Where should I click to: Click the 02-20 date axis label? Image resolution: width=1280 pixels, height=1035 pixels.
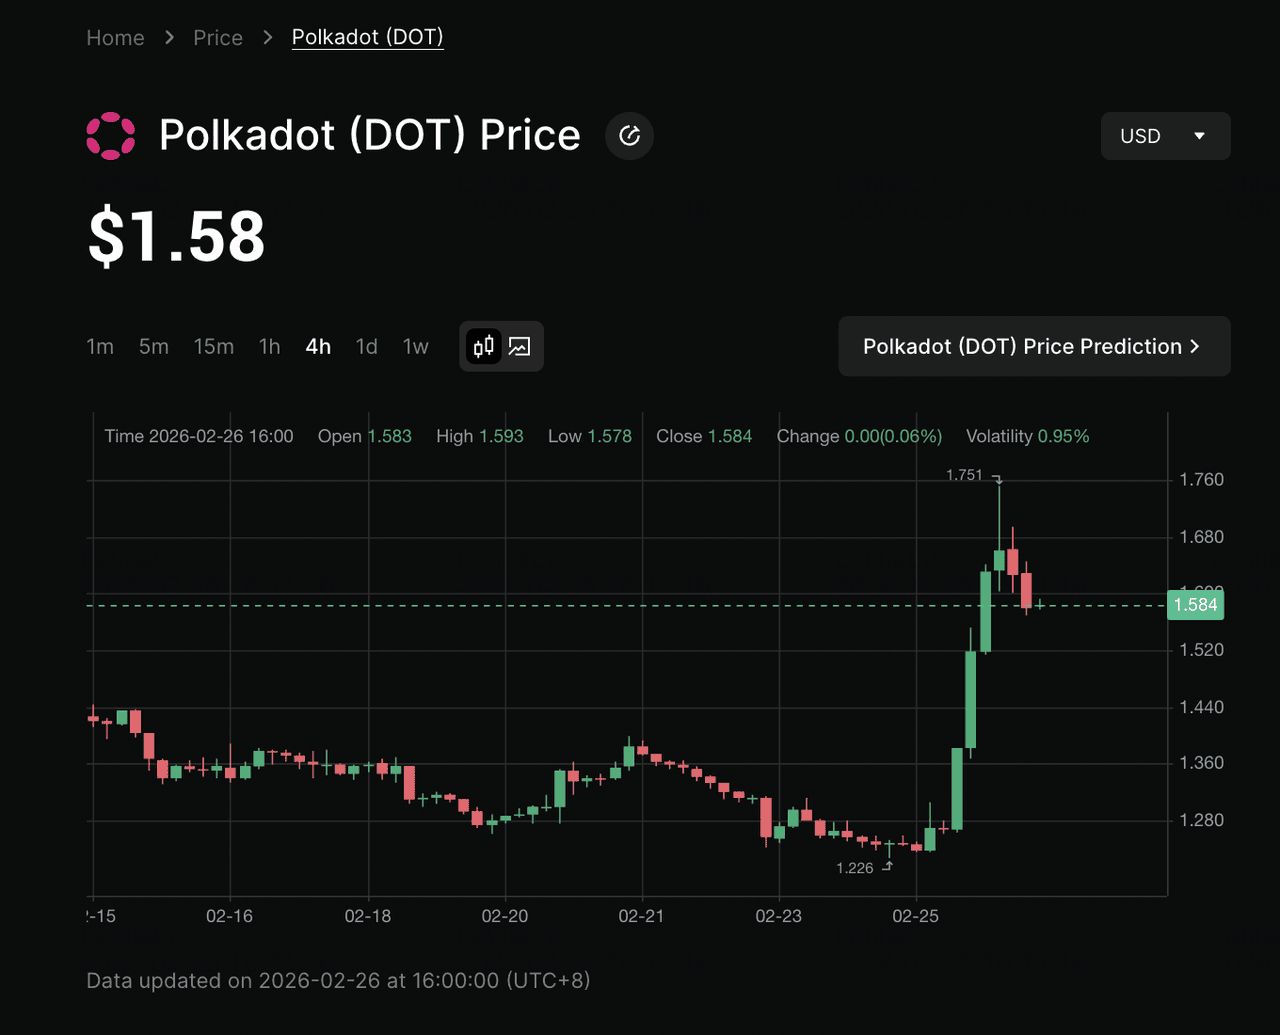click(505, 916)
